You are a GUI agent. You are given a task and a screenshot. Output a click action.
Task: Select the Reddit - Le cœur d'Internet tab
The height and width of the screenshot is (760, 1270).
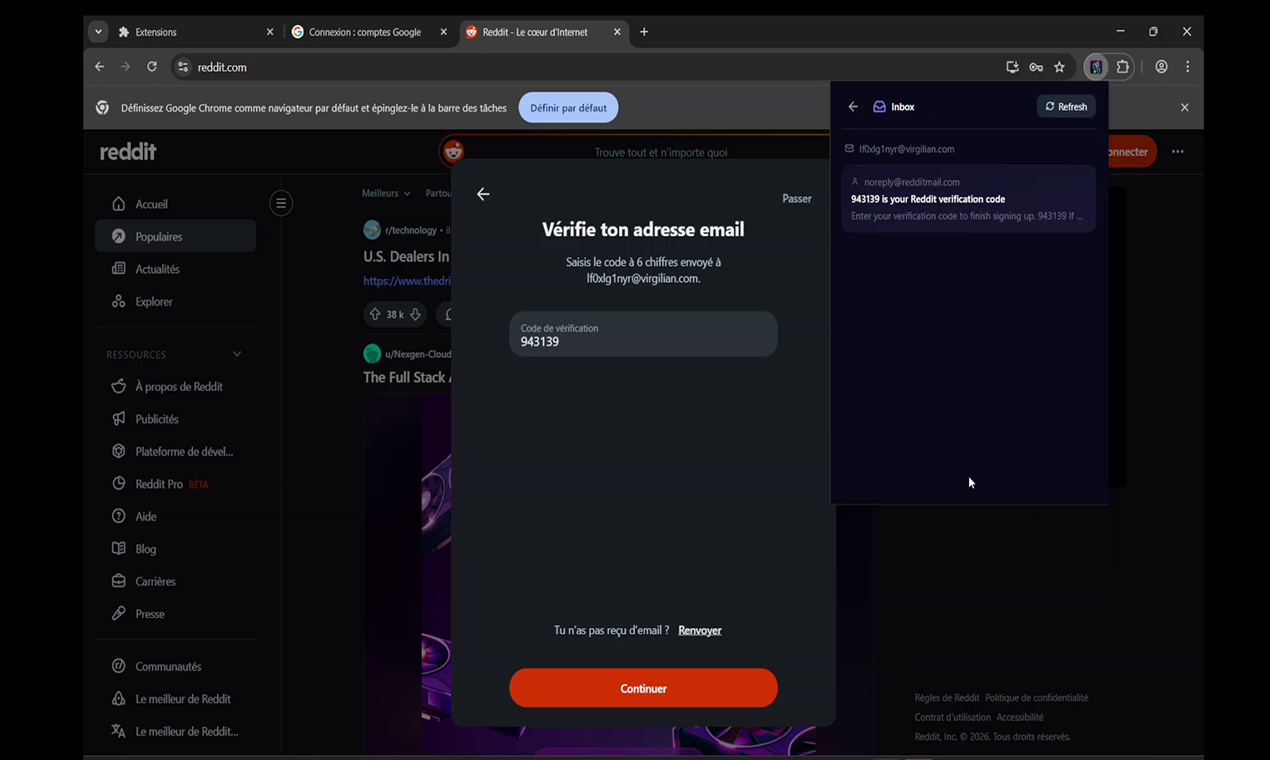[543, 32]
